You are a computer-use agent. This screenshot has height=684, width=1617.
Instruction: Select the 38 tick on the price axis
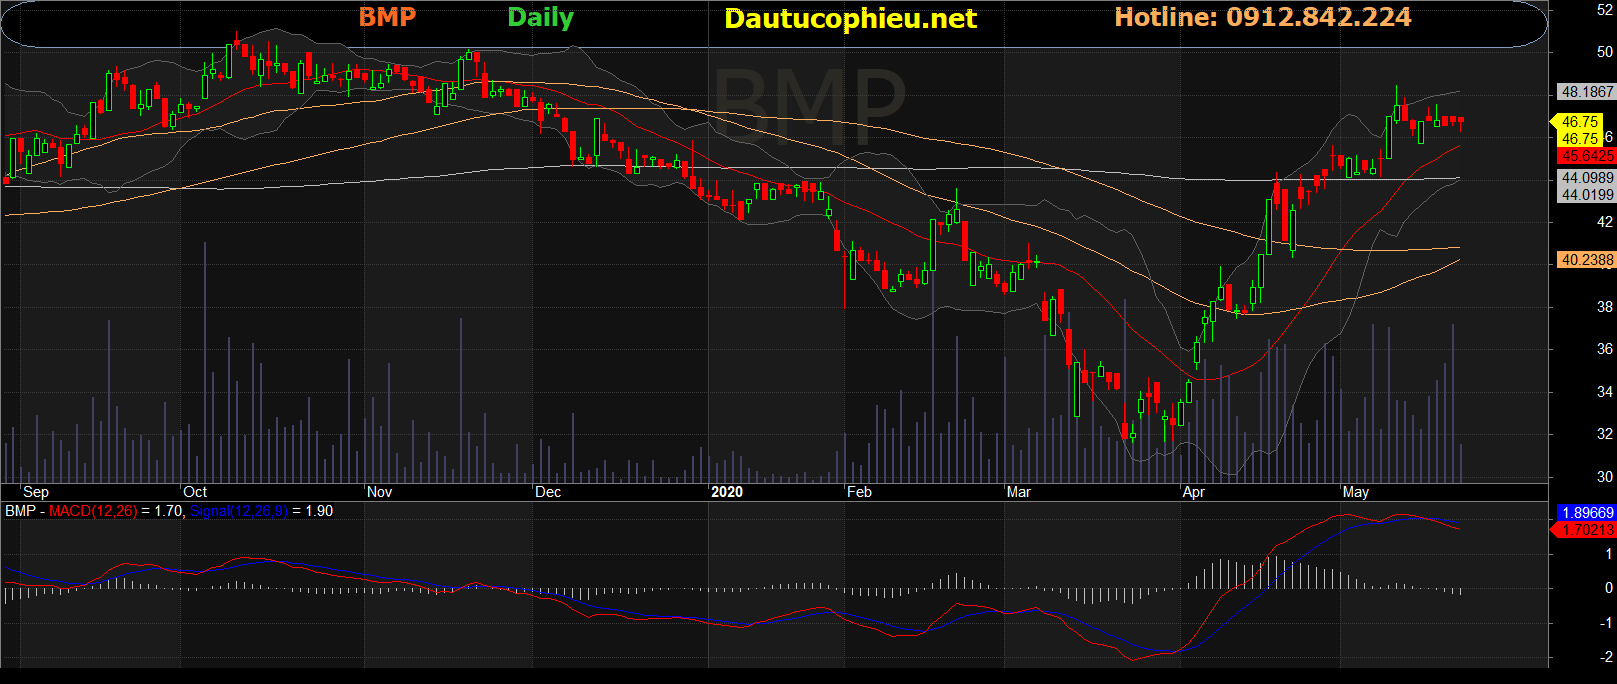click(1605, 307)
